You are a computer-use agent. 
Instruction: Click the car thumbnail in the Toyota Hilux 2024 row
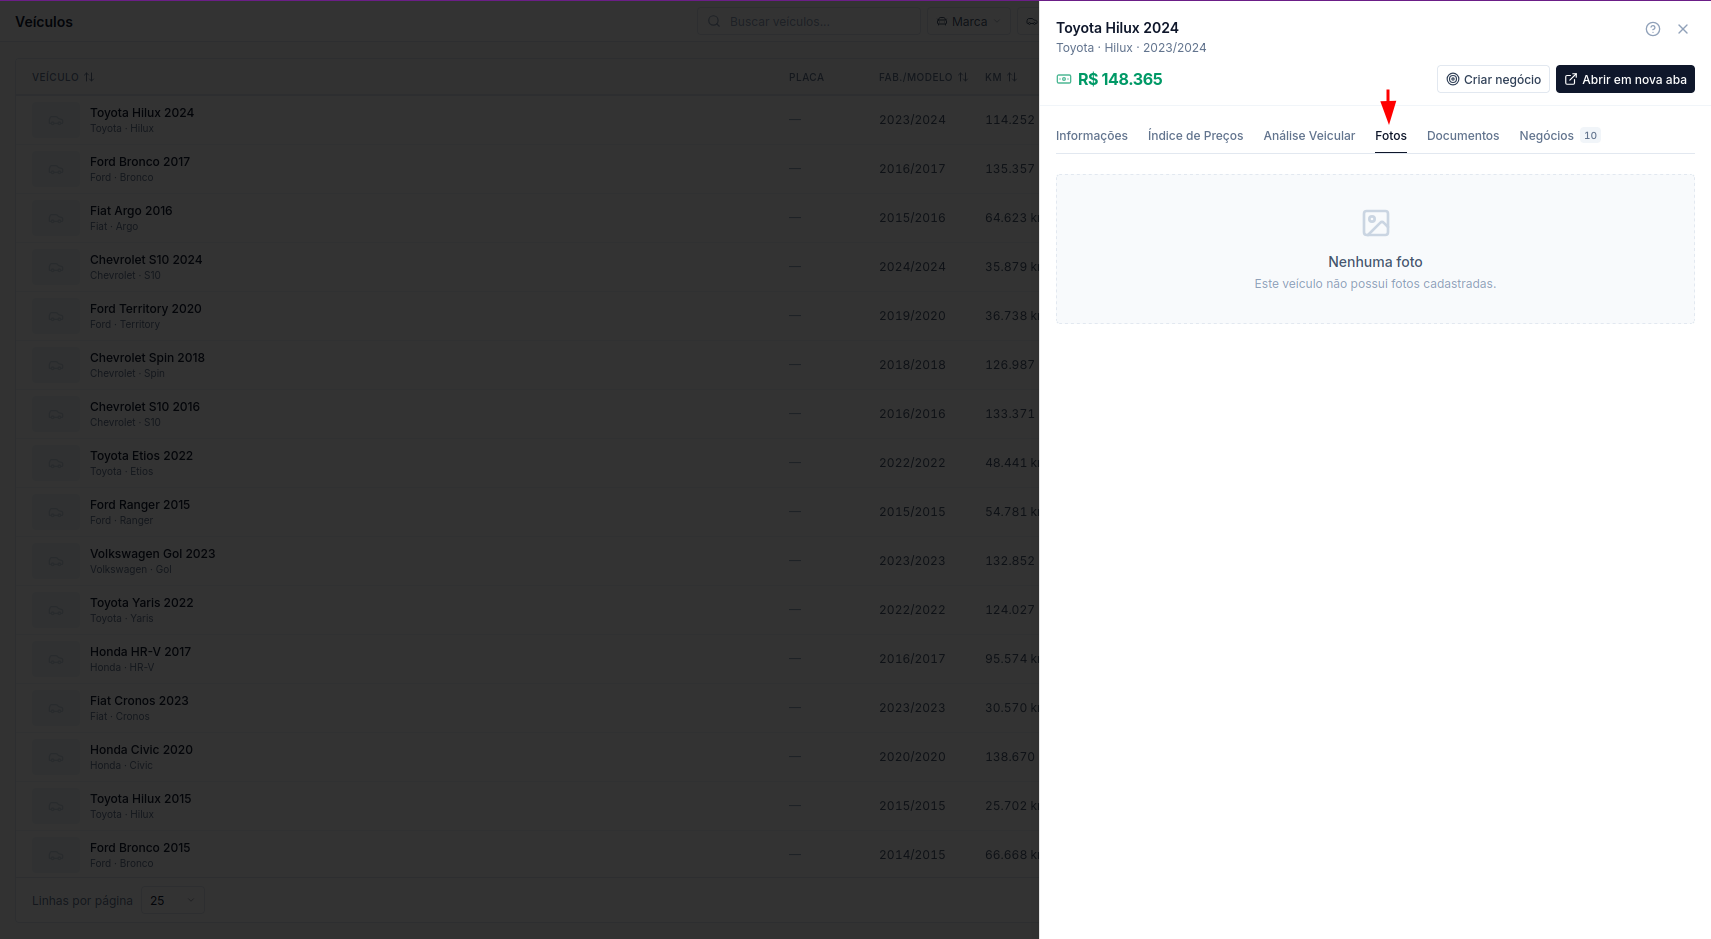[56, 120]
